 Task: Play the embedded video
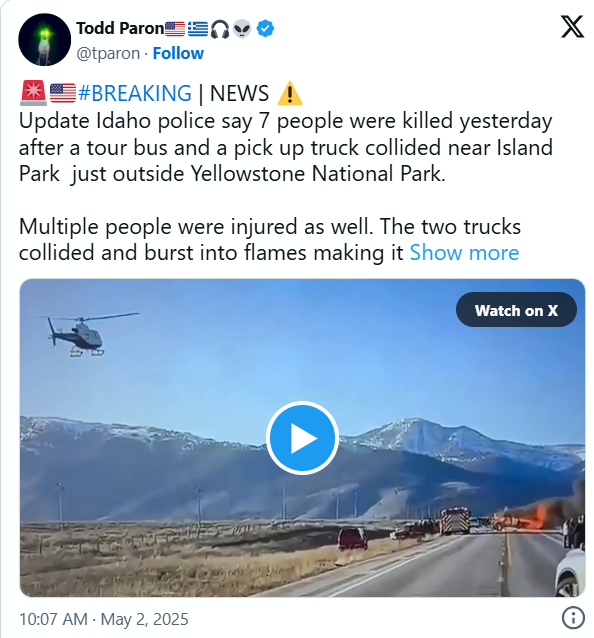(302, 438)
